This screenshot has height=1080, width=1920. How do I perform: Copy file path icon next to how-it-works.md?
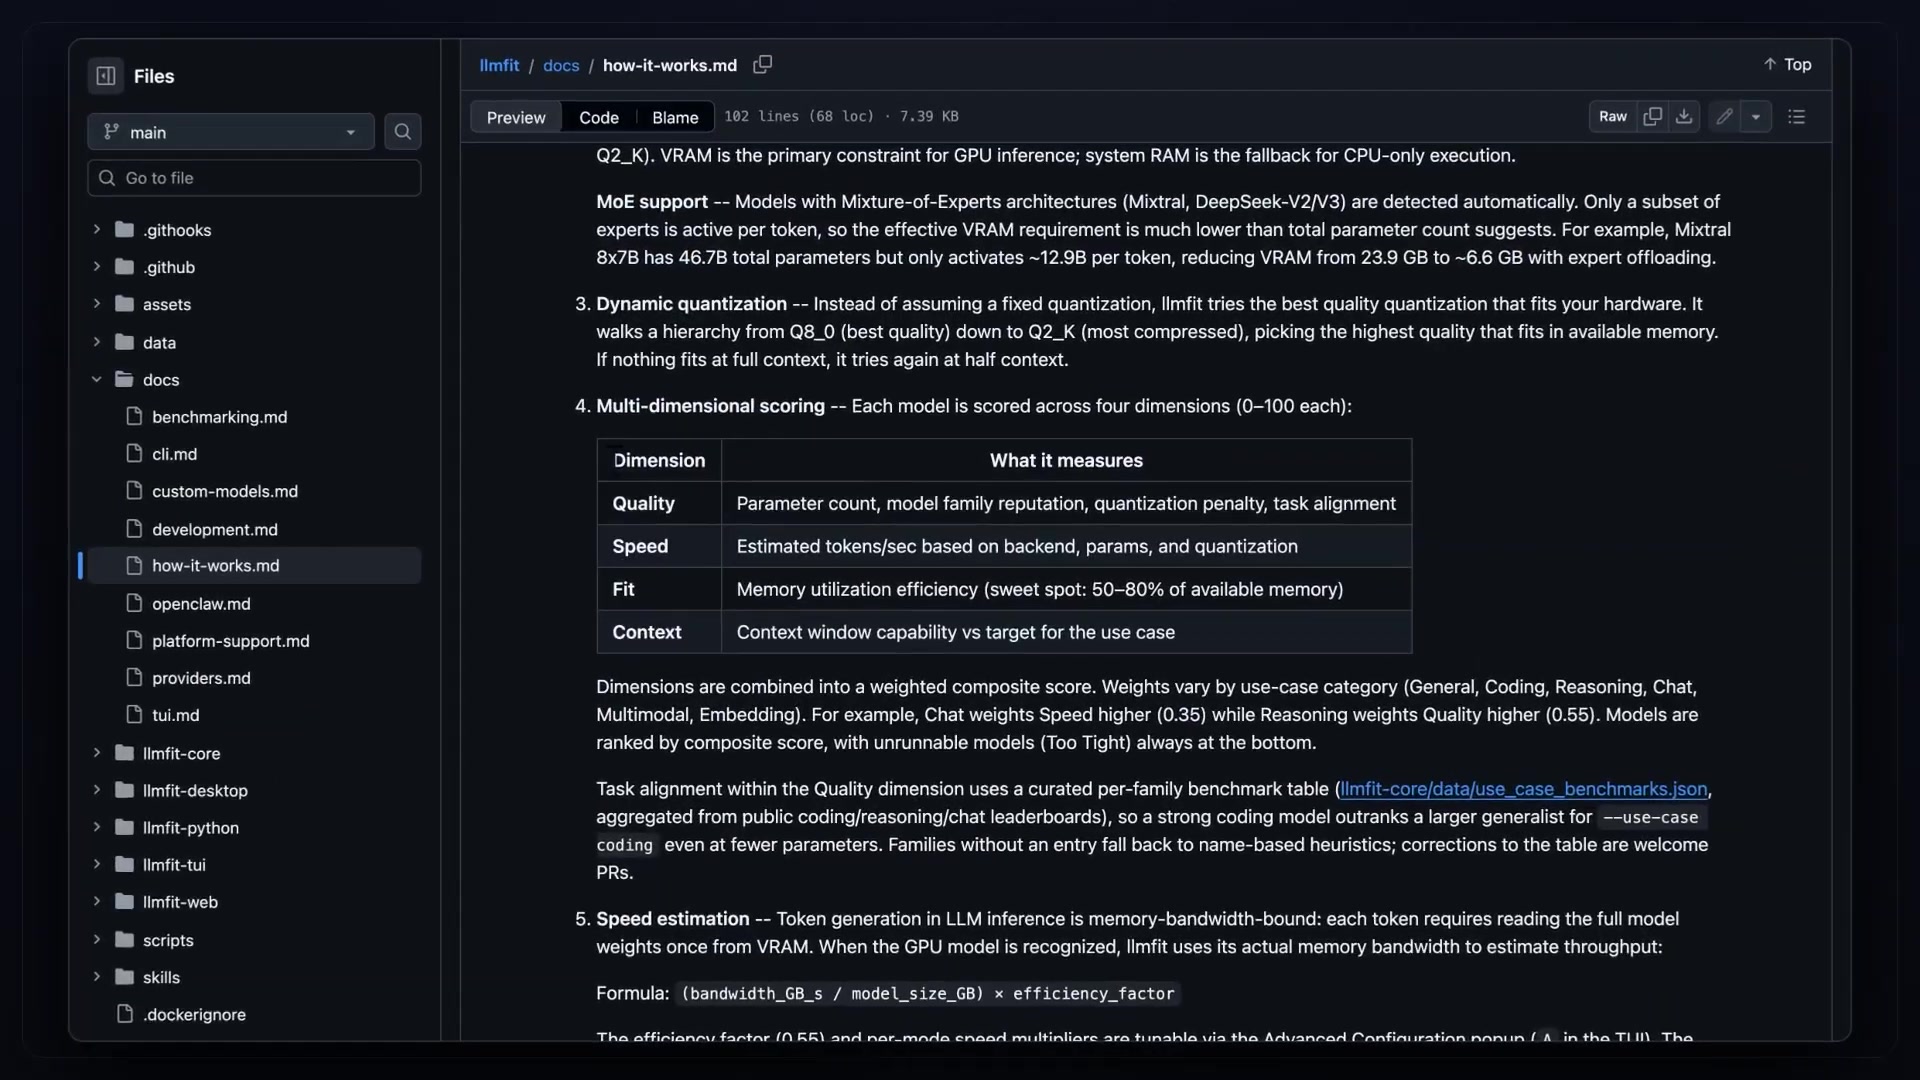coord(763,65)
